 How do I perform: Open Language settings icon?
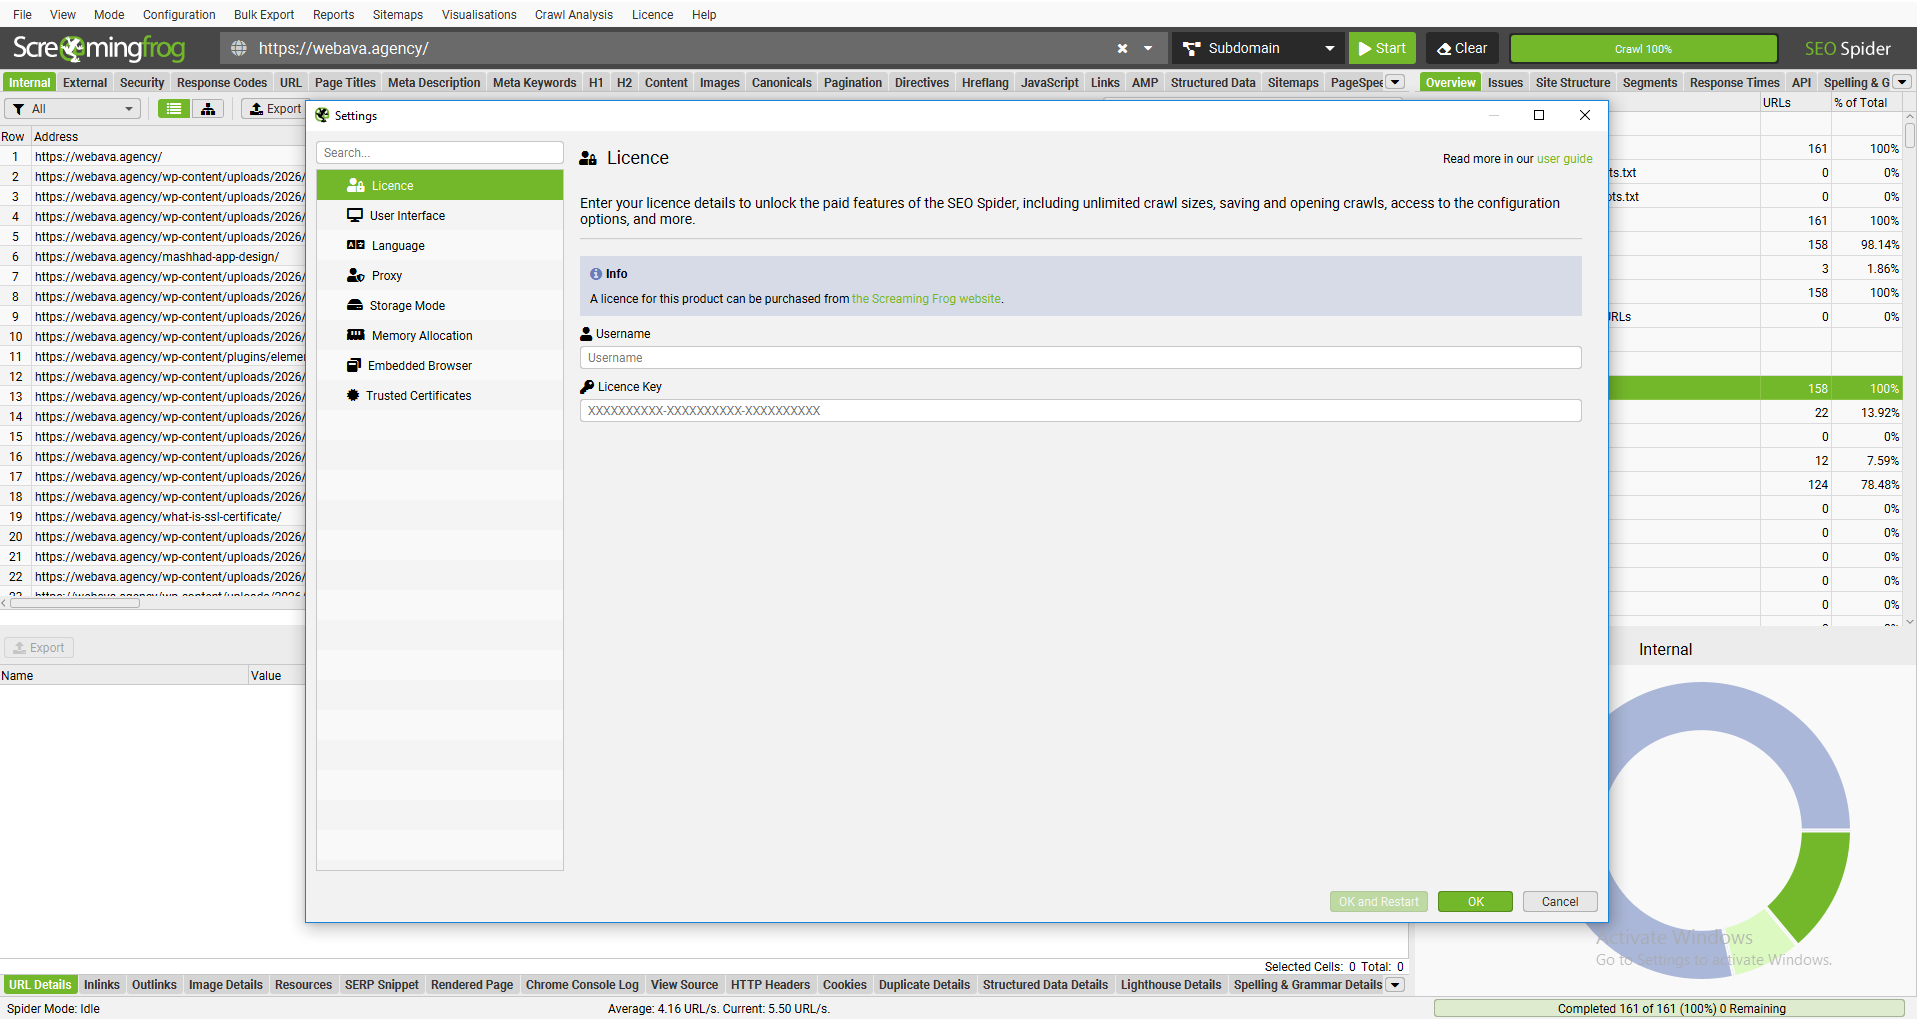pos(356,245)
